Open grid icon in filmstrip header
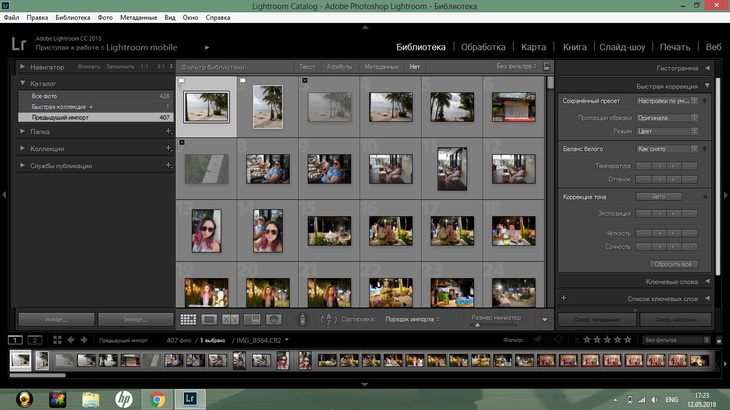This screenshot has width=730, height=410. pos(57,340)
